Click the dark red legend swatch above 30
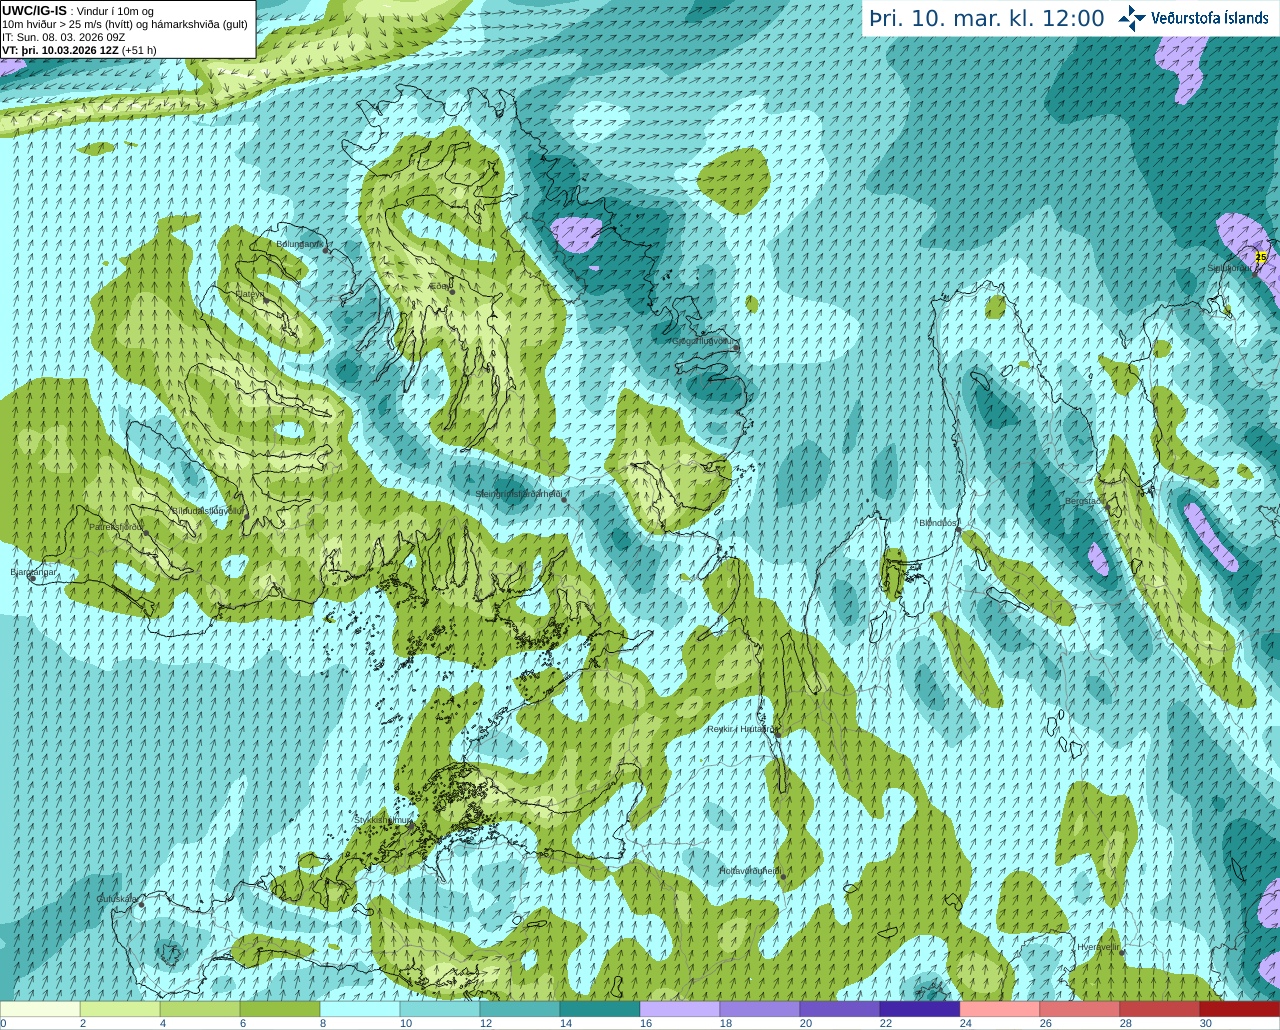Viewport: 1280px width, 1030px height. 1240,1009
